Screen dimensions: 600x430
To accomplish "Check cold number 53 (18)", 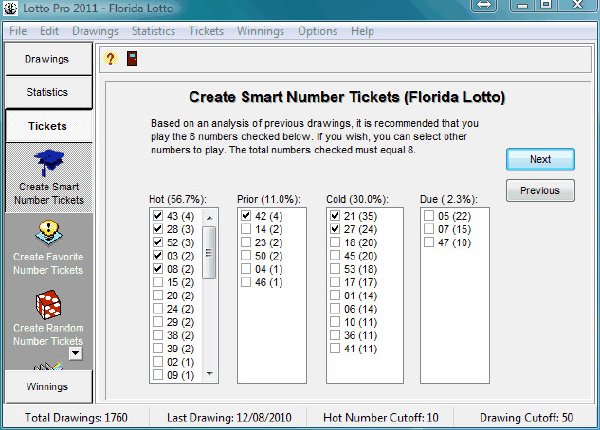I will click(x=335, y=269).
